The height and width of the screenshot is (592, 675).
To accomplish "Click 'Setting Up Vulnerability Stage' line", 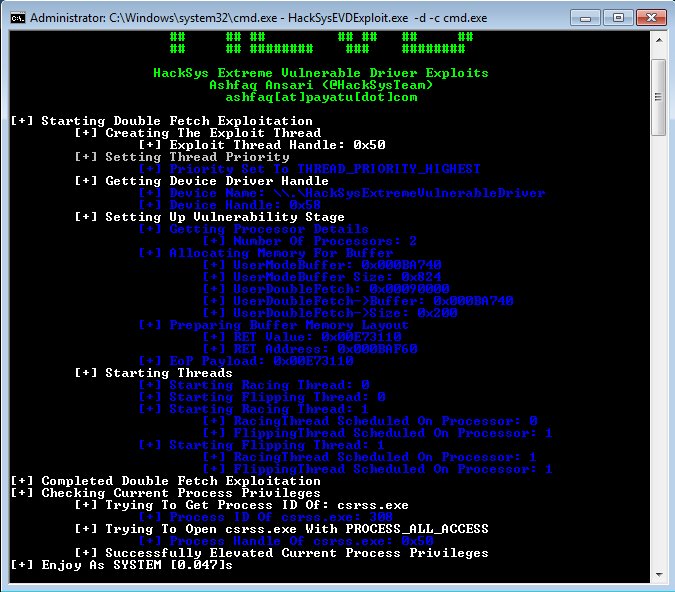I will tap(209, 217).
